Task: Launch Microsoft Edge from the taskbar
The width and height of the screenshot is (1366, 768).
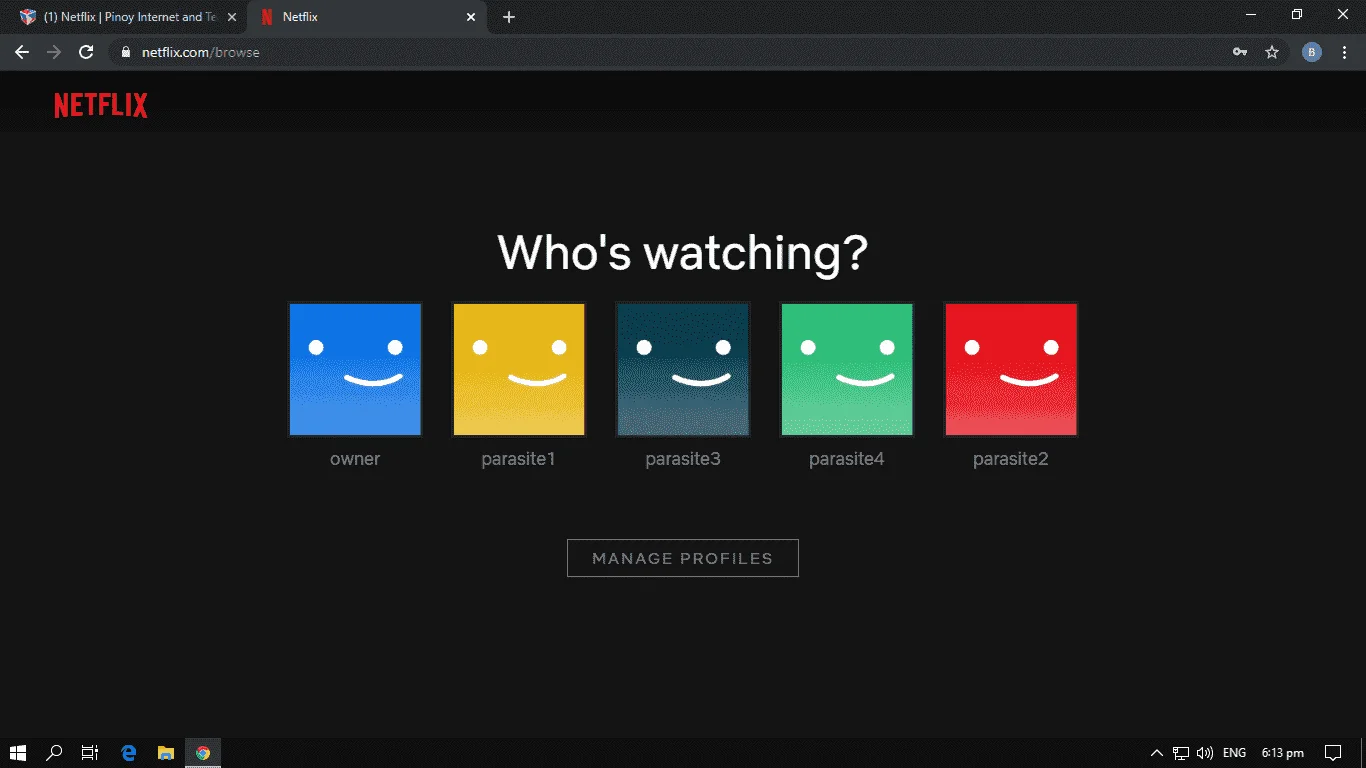Action: [x=128, y=753]
